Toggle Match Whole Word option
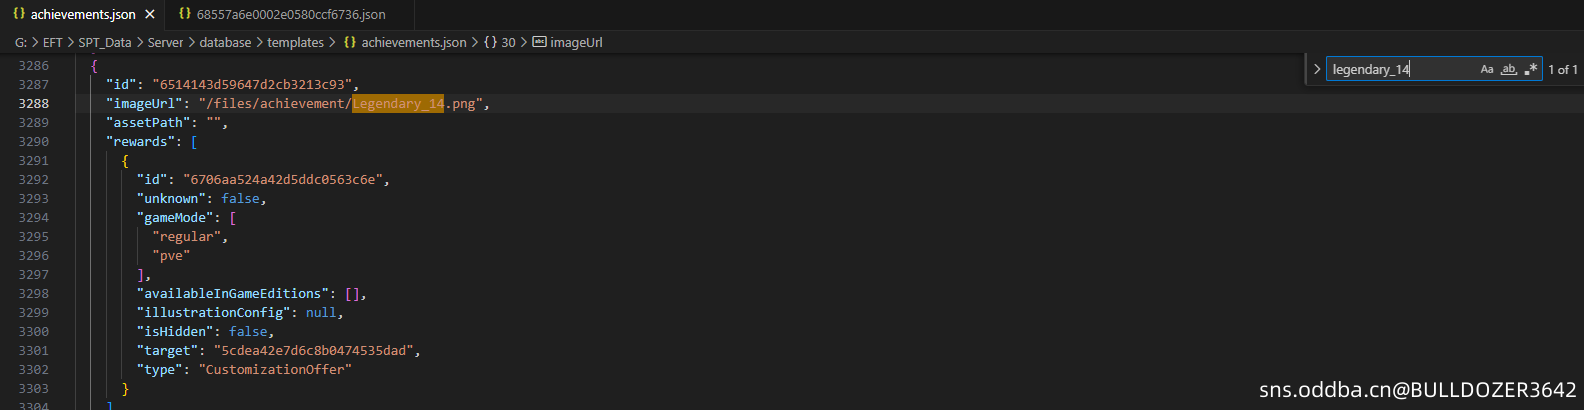This screenshot has height=410, width=1584. [x=1509, y=69]
